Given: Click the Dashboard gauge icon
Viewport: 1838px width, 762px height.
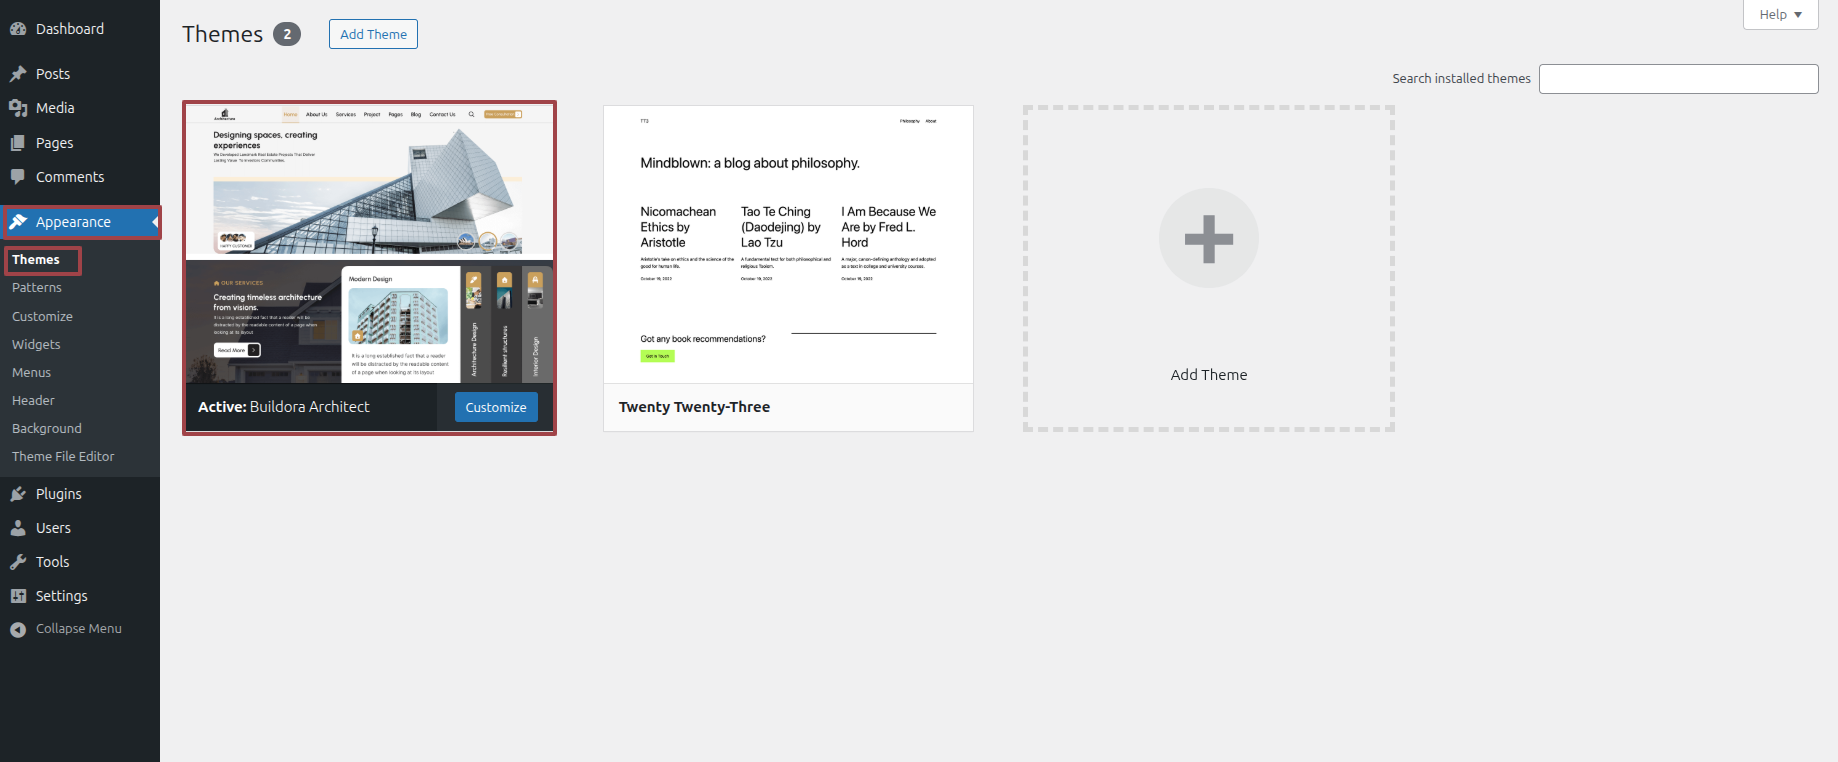Looking at the screenshot, I should (x=18, y=29).
